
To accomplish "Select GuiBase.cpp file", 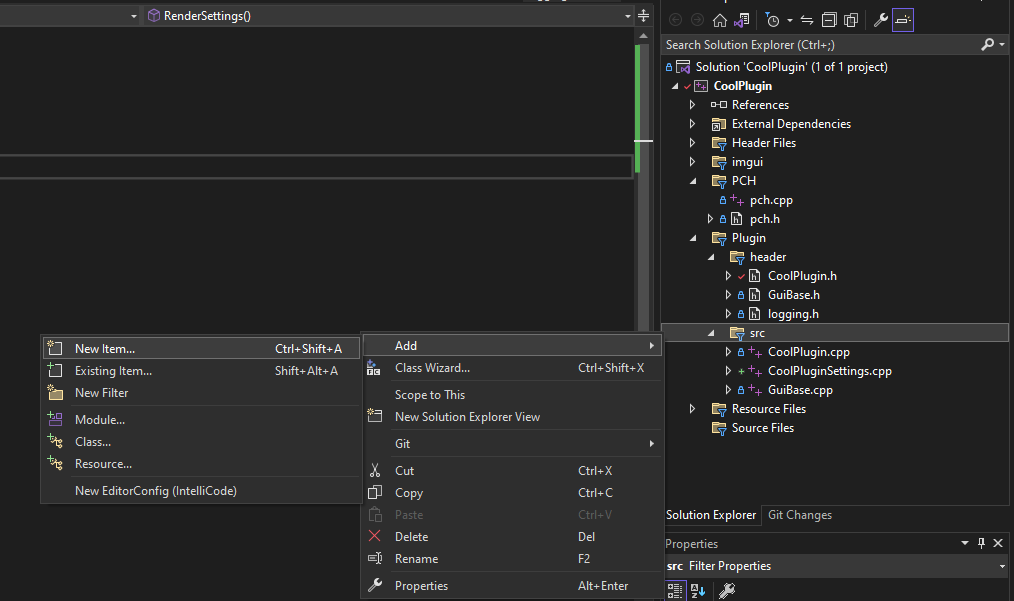I will (x=800, y=389).
